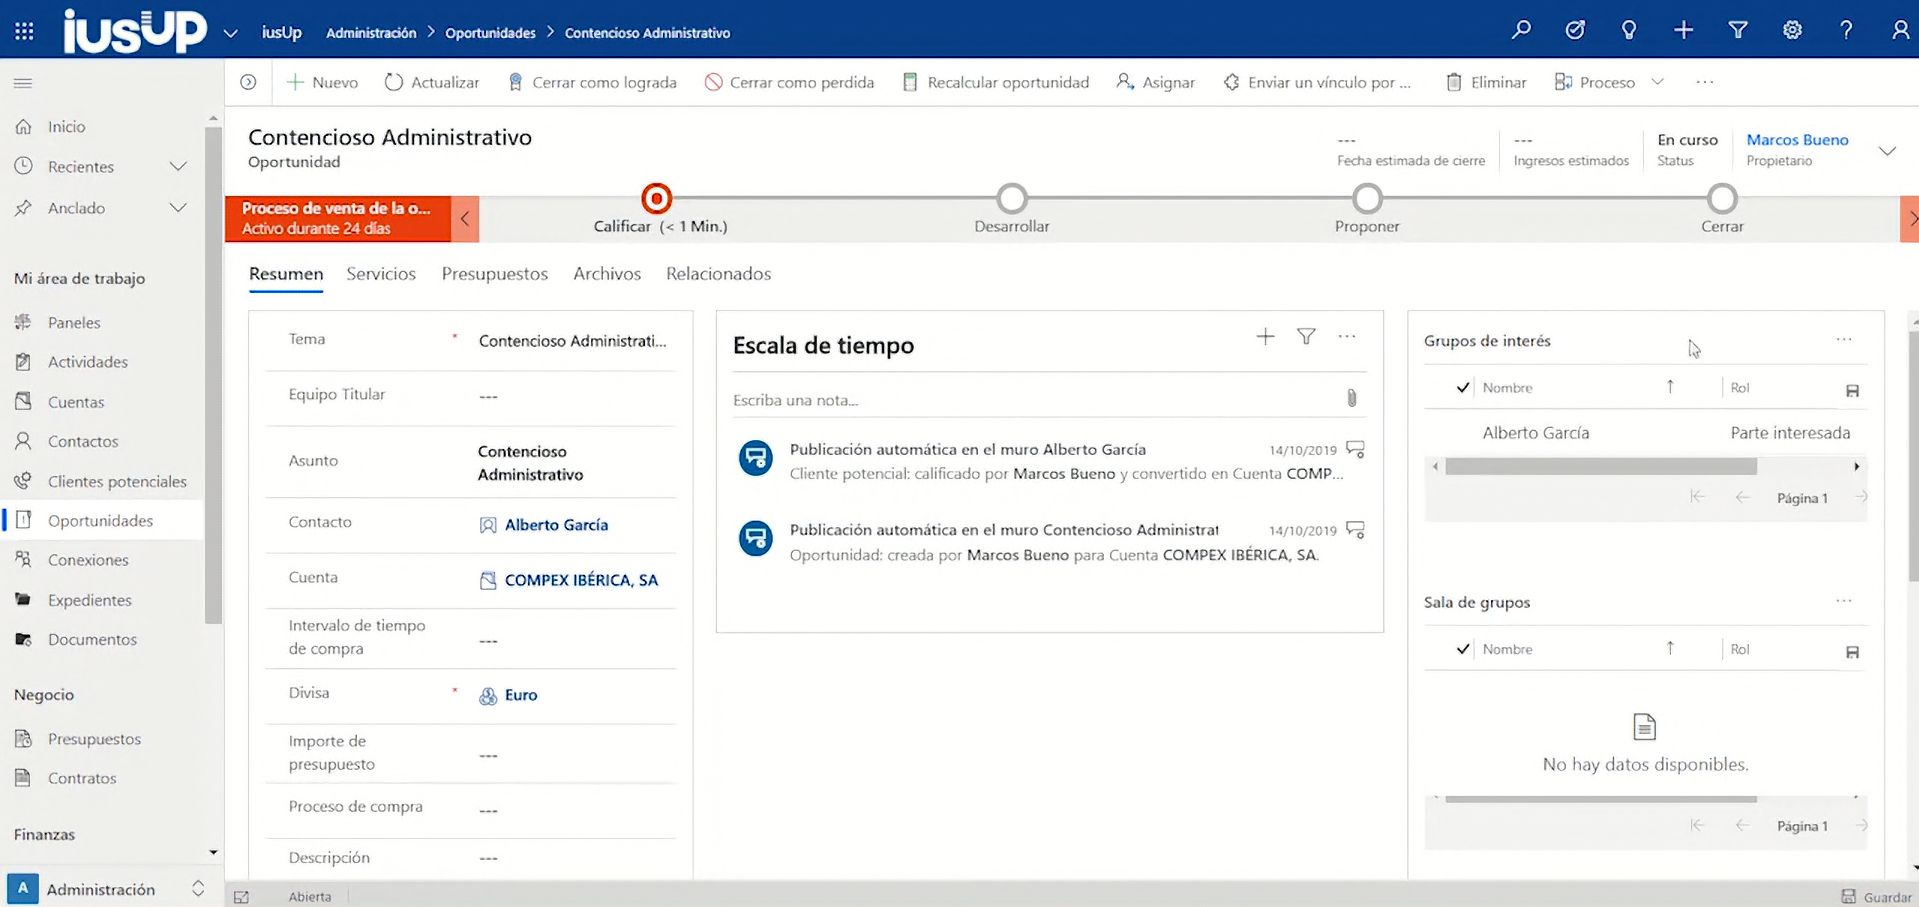Viewport: 1919px width, 907px height.
Task: Switch to the Presupuestos tab
Action: pyautogui.click(x=494, y=274)
